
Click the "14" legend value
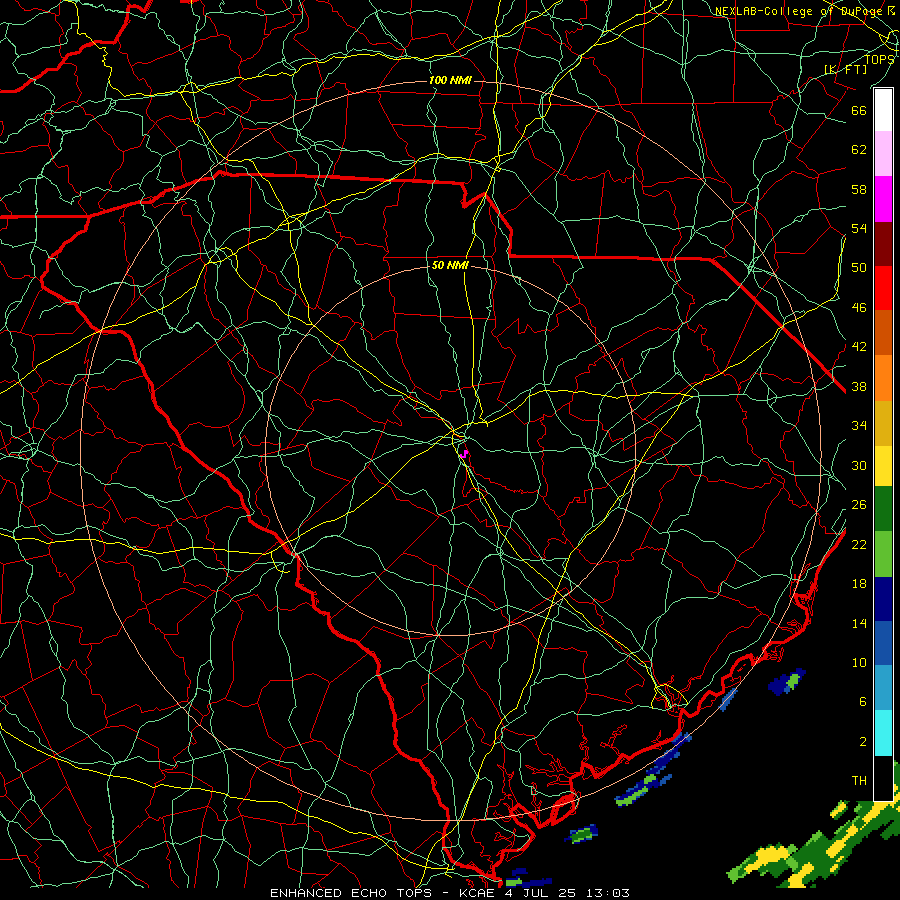(859, 623)
